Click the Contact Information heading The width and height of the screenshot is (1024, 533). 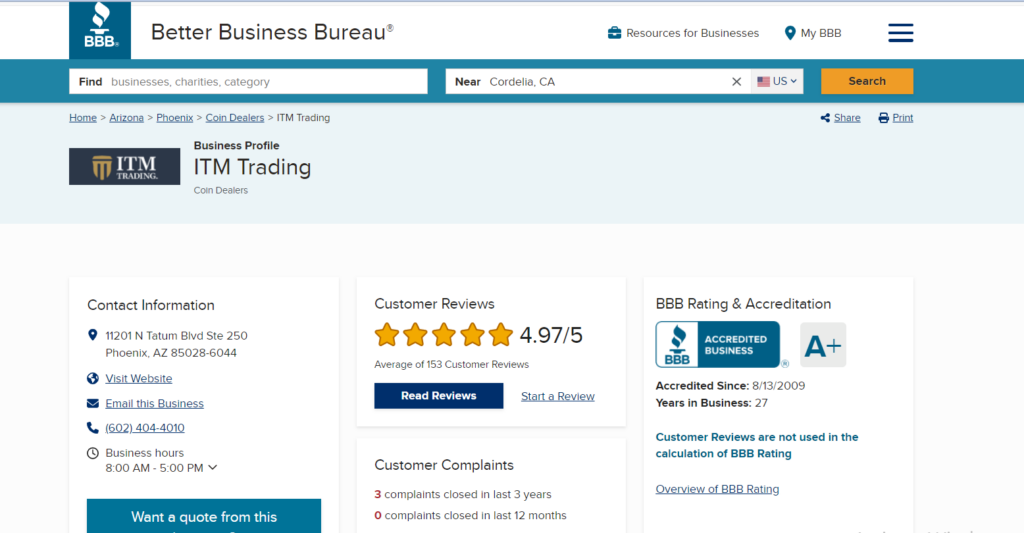[x=151, y=305]
